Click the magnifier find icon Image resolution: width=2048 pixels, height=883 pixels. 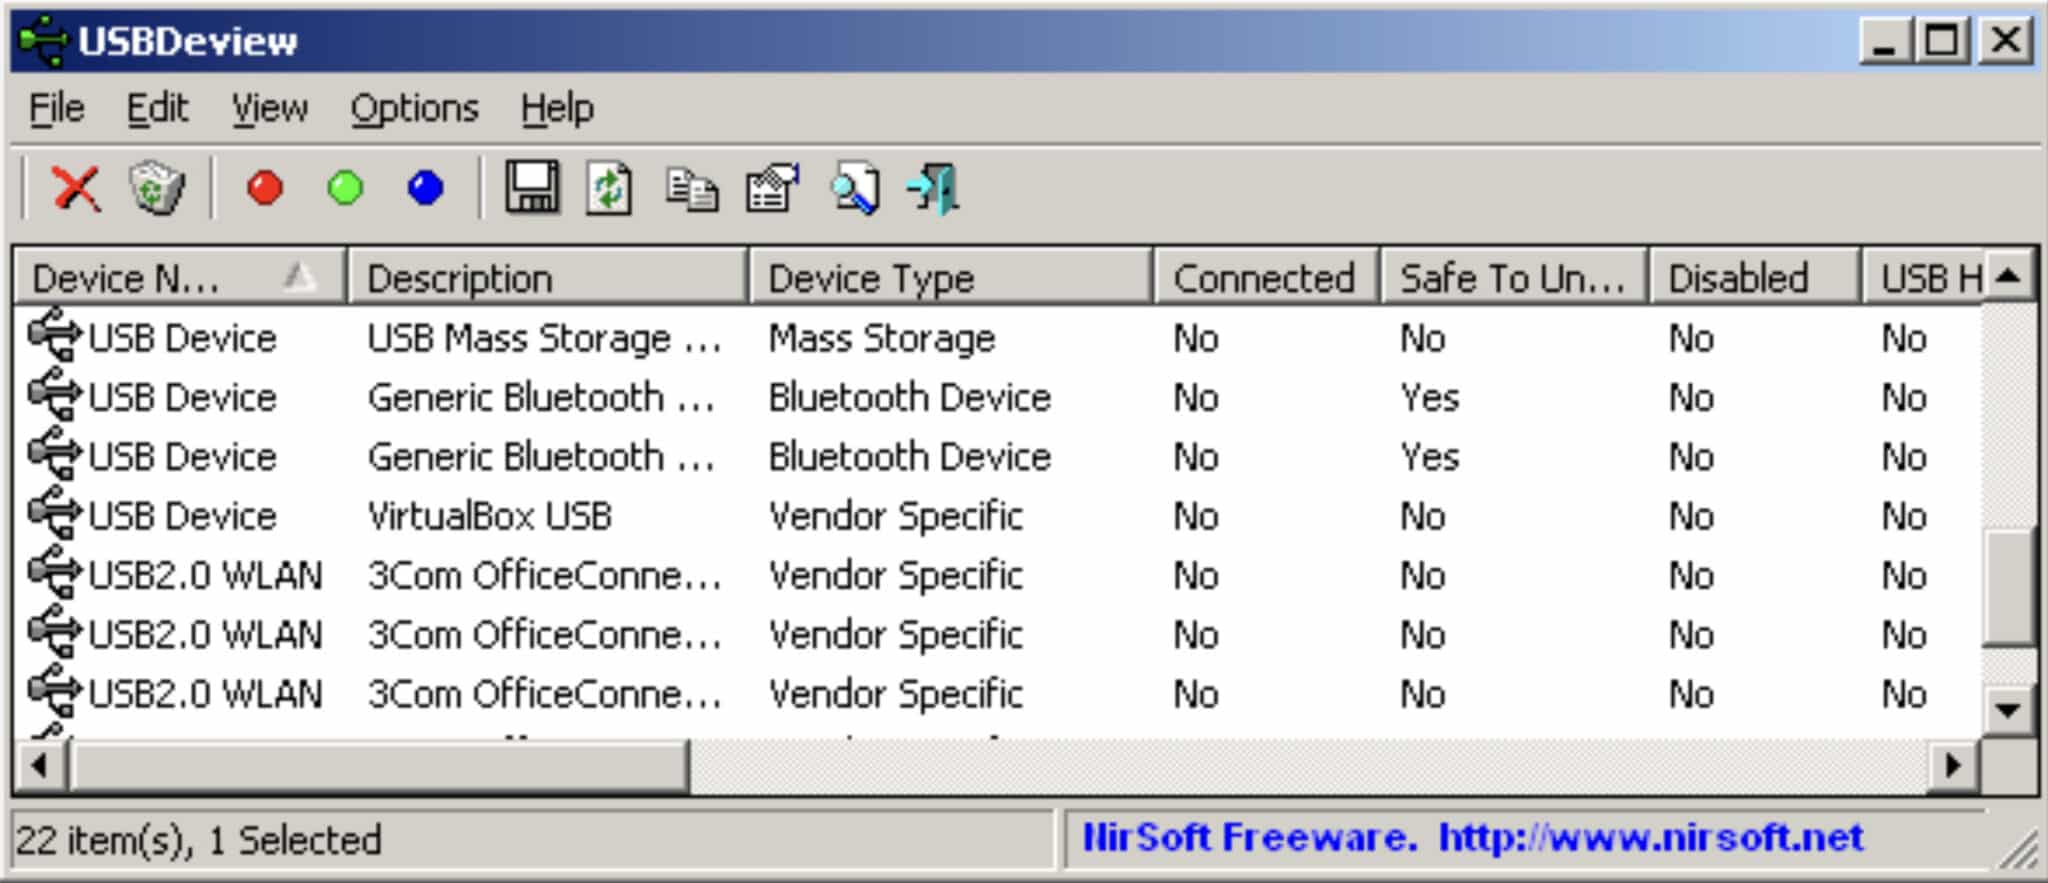point(855,188)
